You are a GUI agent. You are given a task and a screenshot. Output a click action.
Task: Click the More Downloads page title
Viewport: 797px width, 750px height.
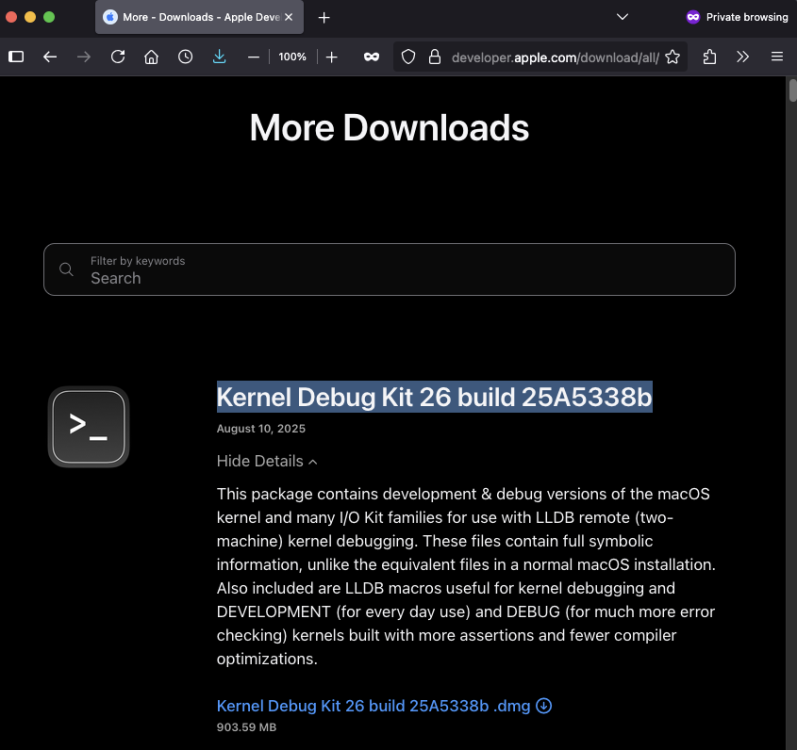click(389, 128)
